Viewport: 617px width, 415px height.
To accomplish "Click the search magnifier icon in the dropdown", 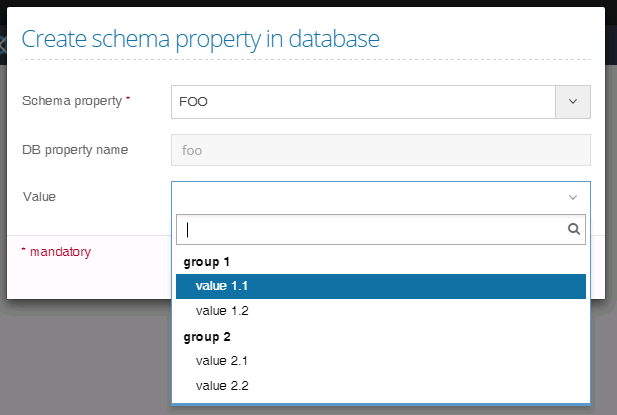I will pyautogui.click(x=574, y=229).
